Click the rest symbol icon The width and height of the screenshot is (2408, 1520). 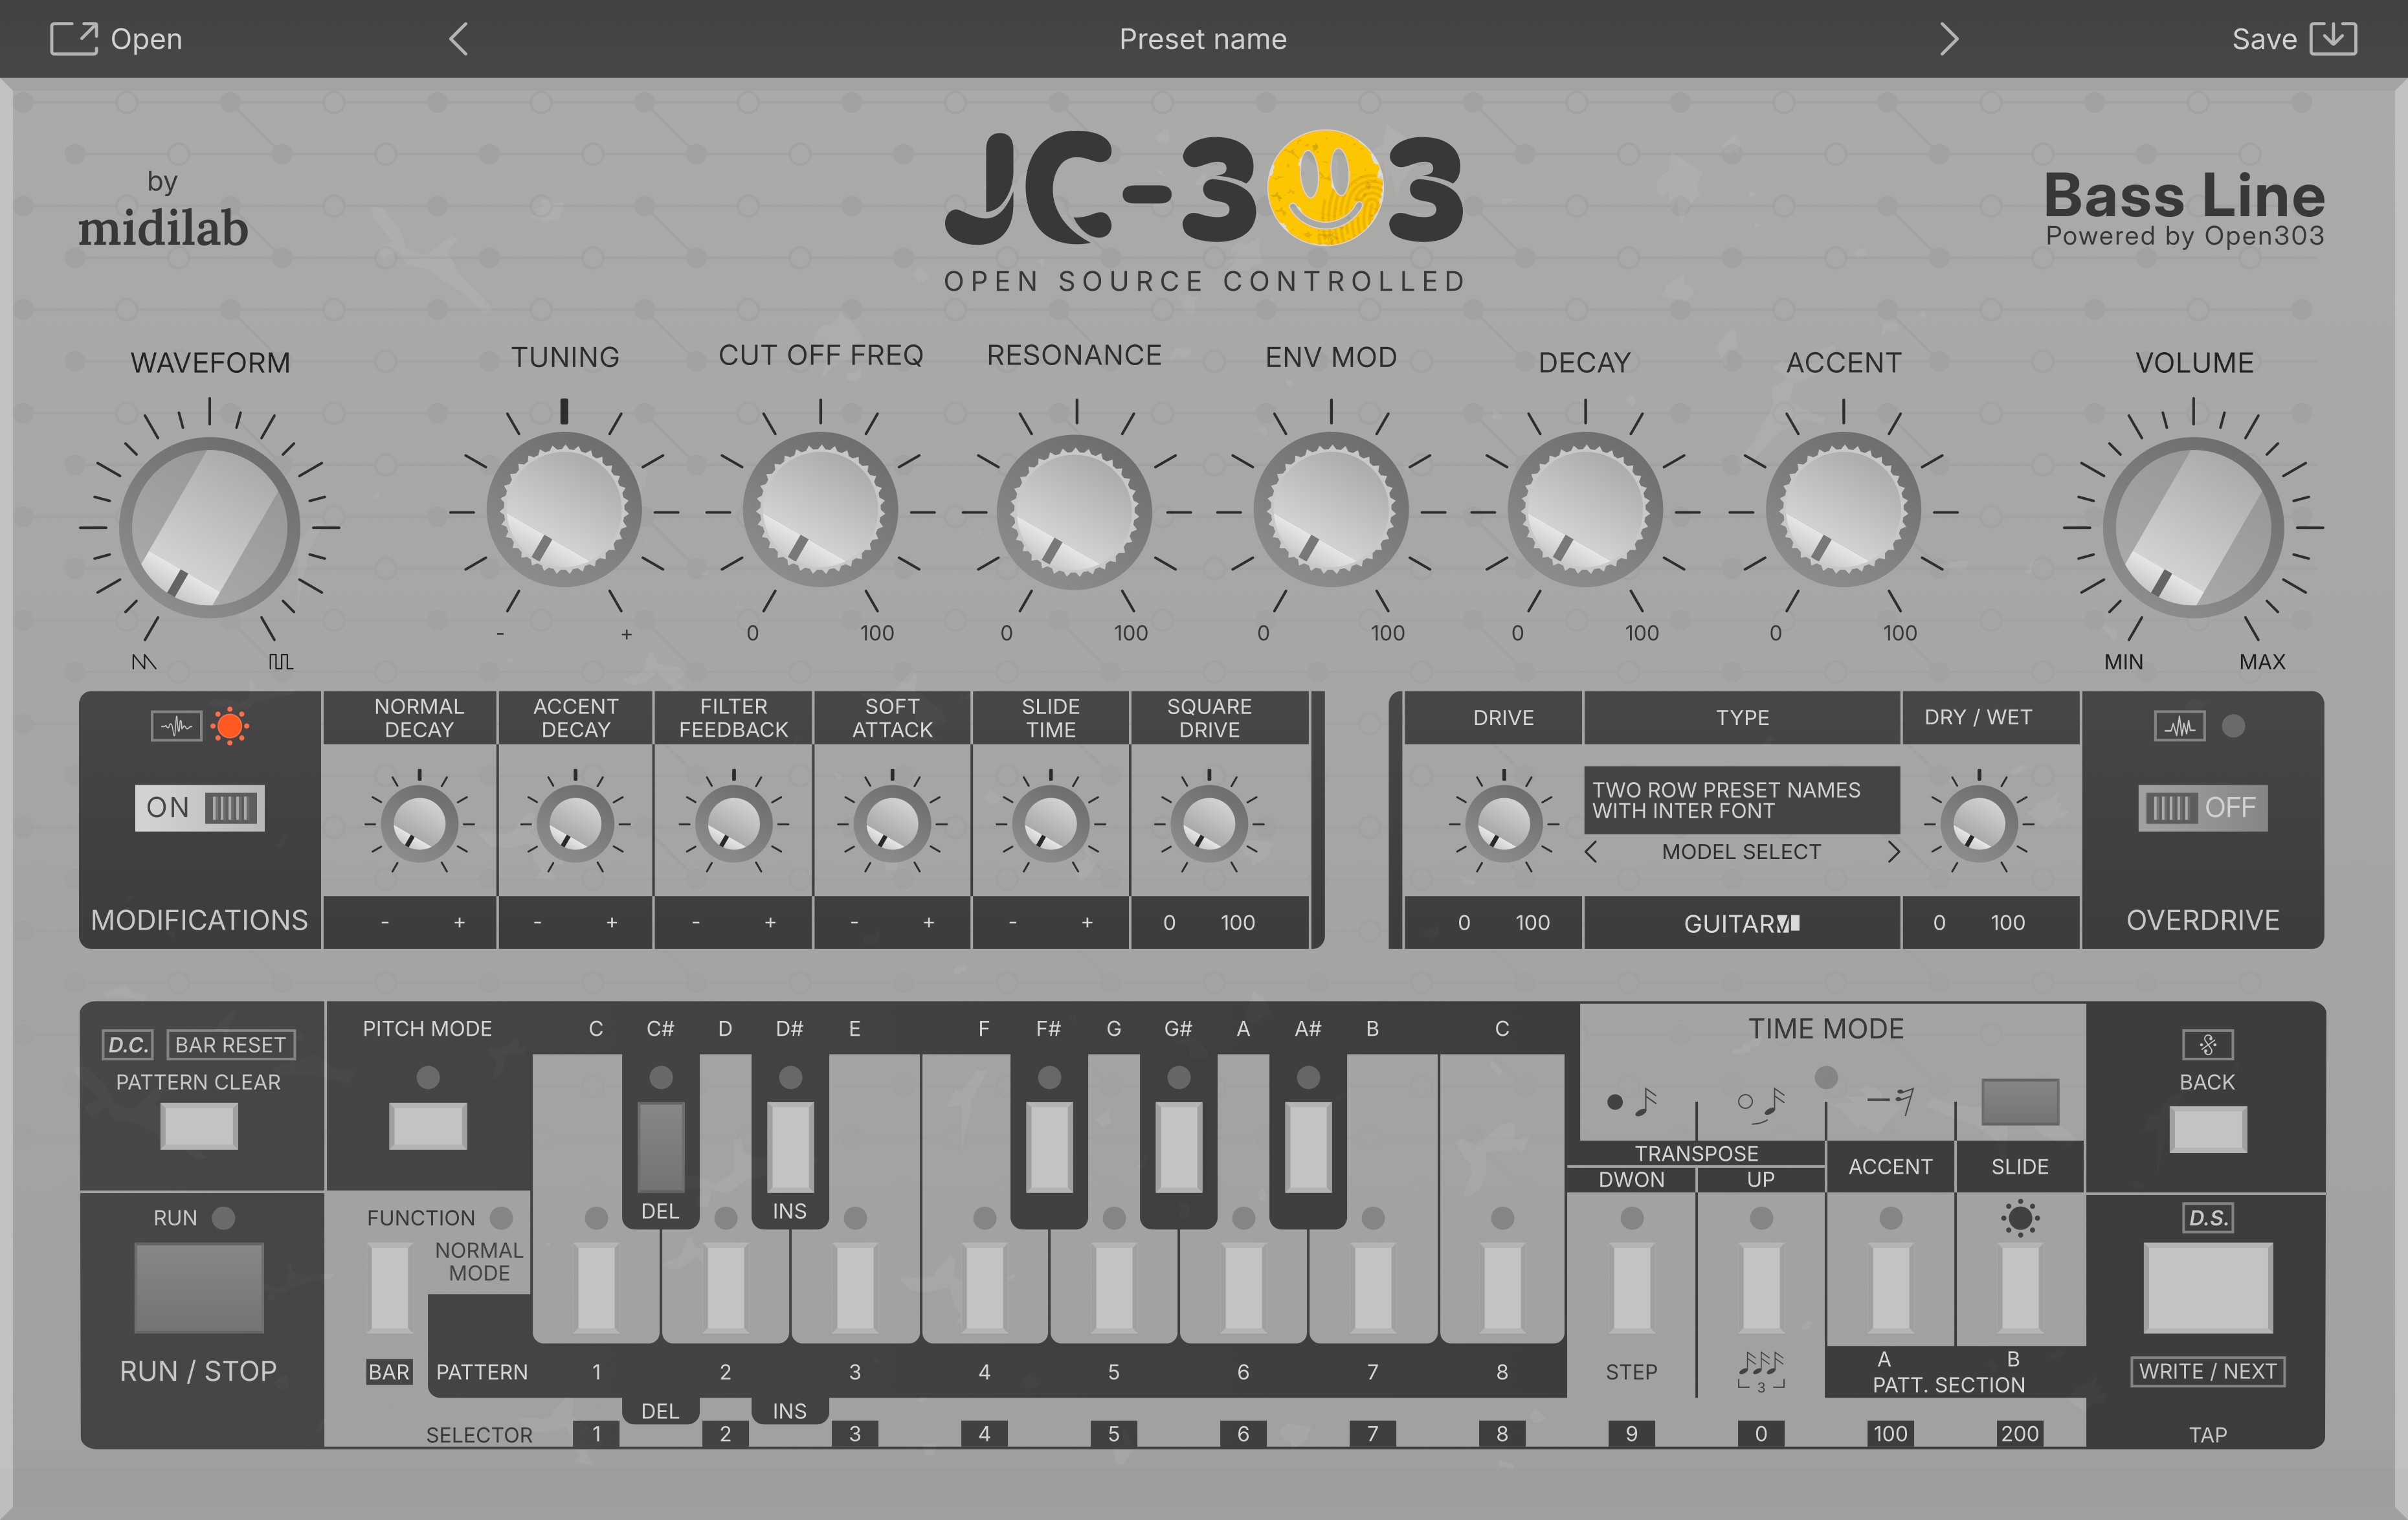tap(1891, 1101)
